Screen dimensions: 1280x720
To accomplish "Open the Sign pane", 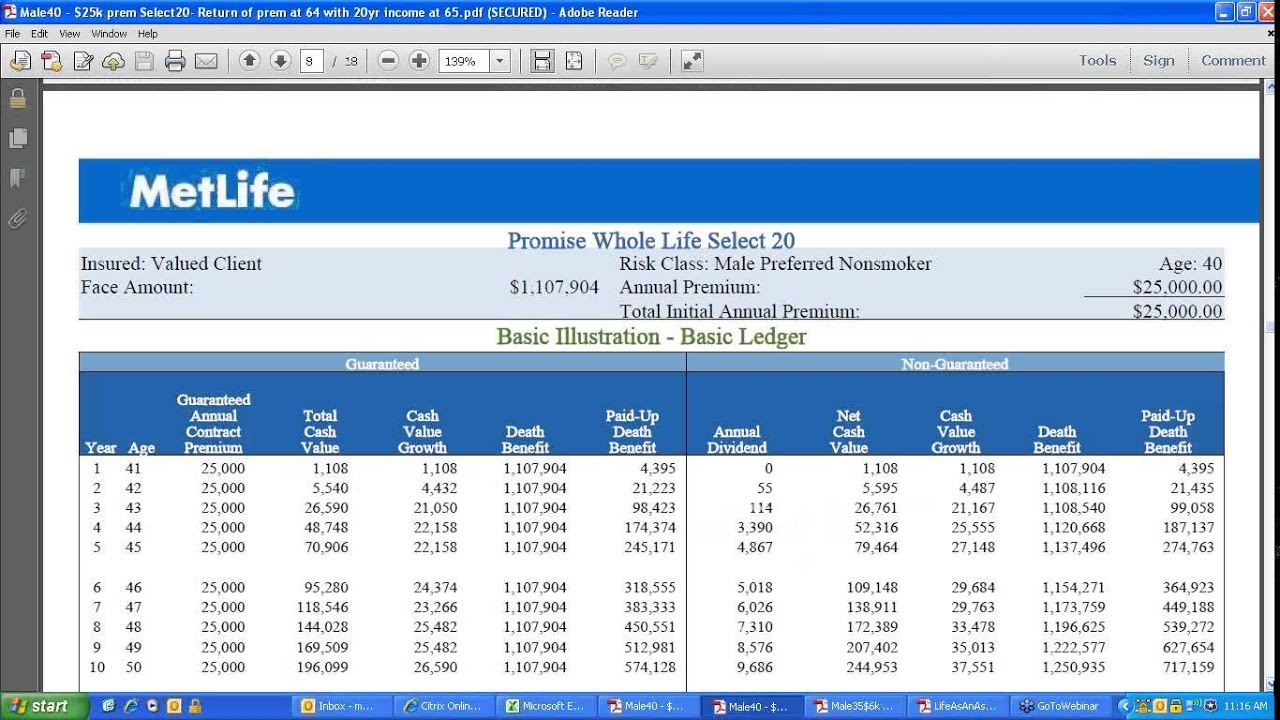I will click(x=1159, y=60).
